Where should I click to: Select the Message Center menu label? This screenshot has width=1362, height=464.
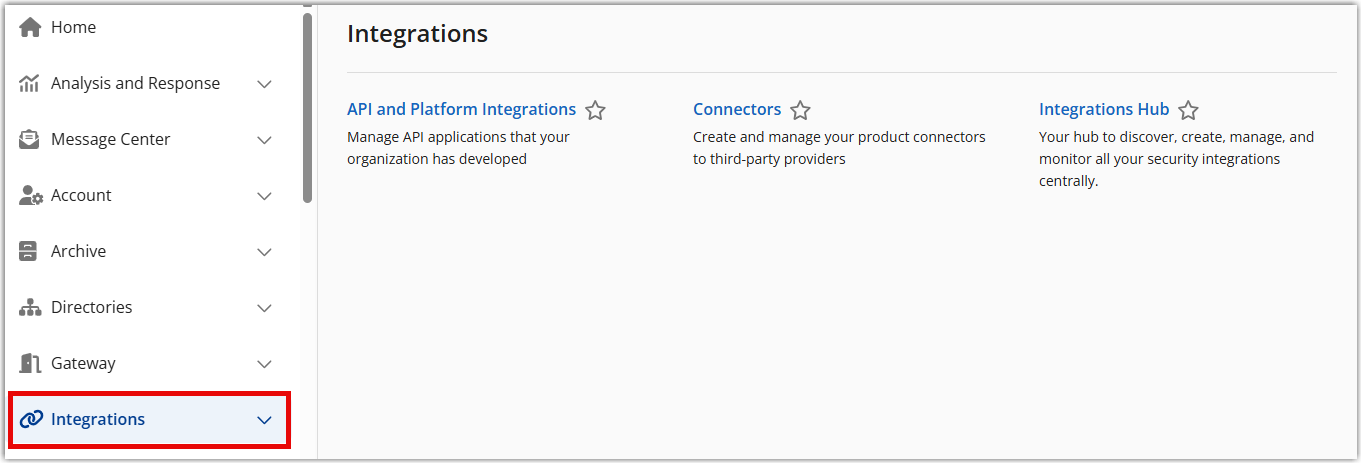click(110, 140)
